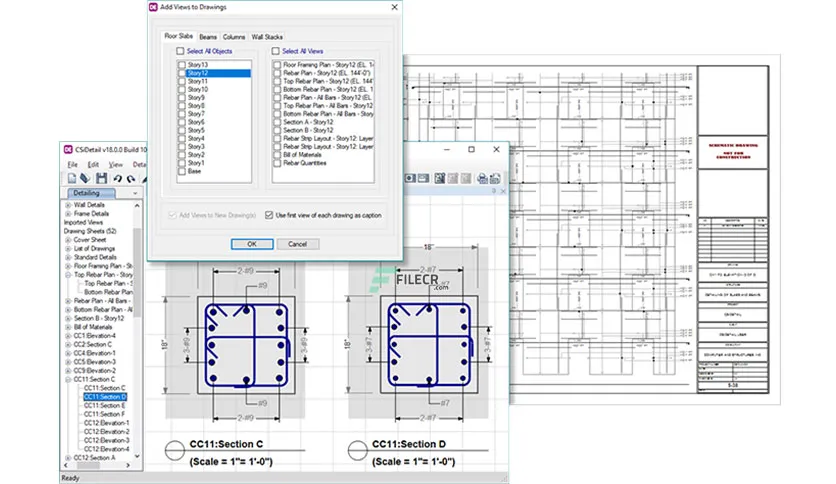Image resolution: width=836 pixels, height=484 pixels.
Task: Expand the Wall Details tree node
Action: click(x=68, y=205)
